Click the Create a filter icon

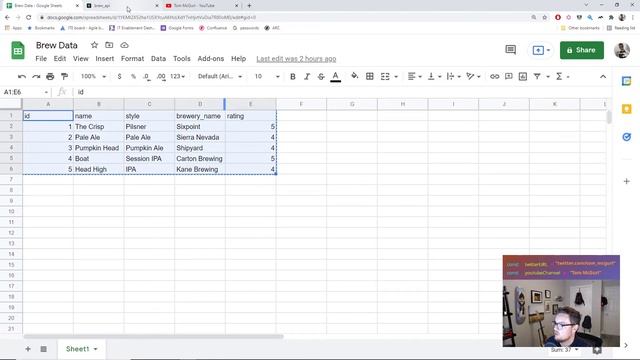[537, 76]
